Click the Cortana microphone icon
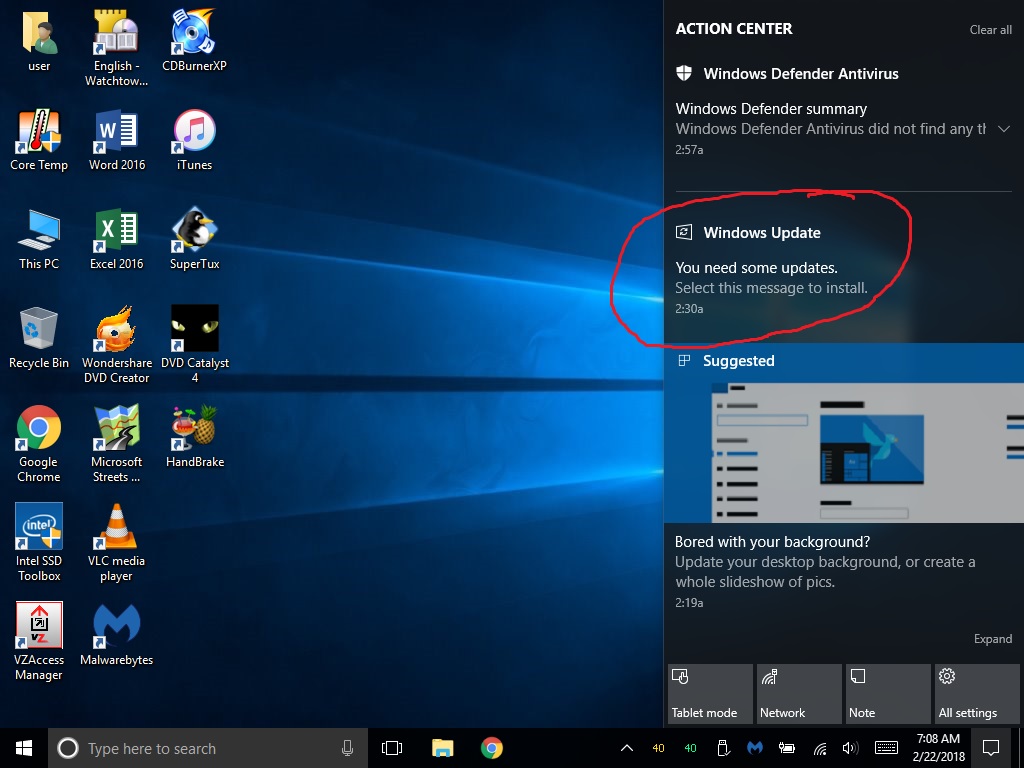 point(347,748)
